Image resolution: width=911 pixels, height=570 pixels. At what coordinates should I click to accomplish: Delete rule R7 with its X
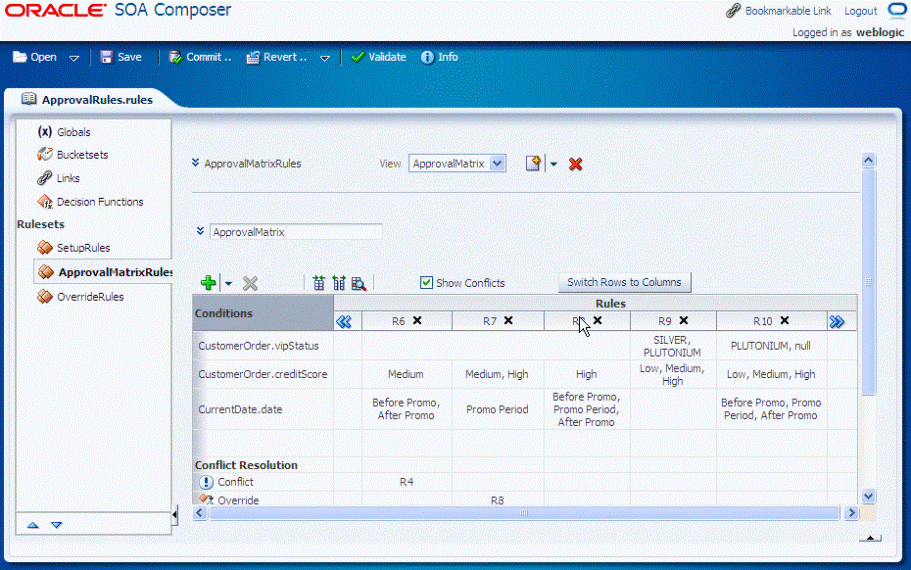[508, 320]
